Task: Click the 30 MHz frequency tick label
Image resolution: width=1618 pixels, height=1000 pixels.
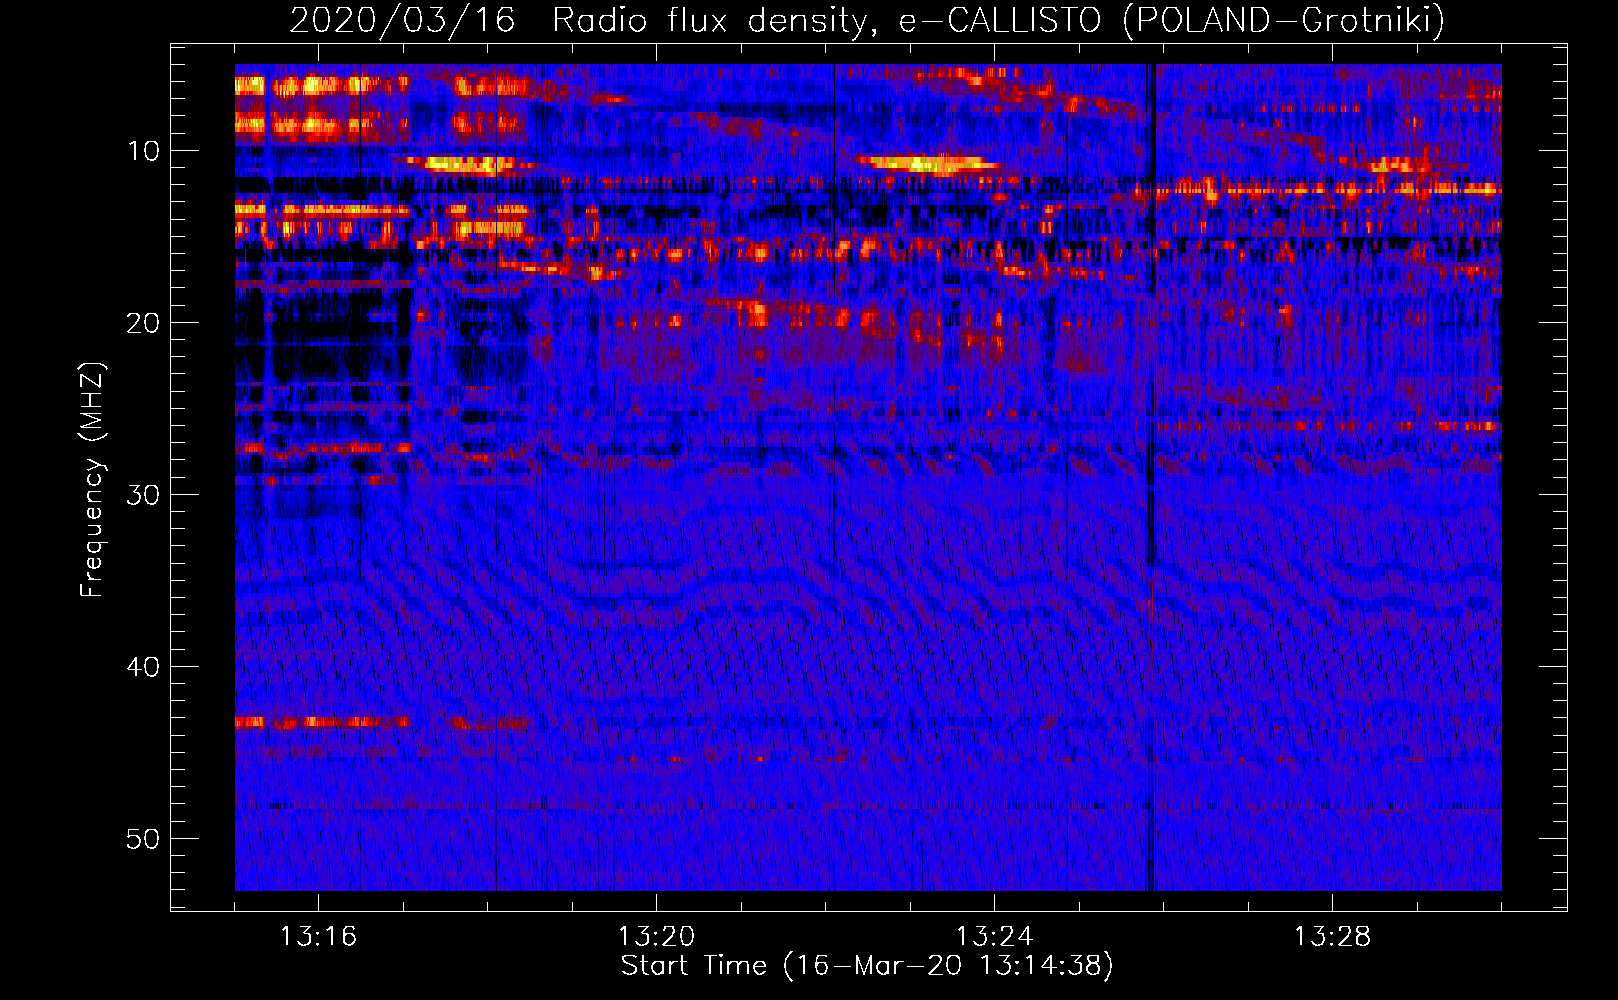Action: 143,495
